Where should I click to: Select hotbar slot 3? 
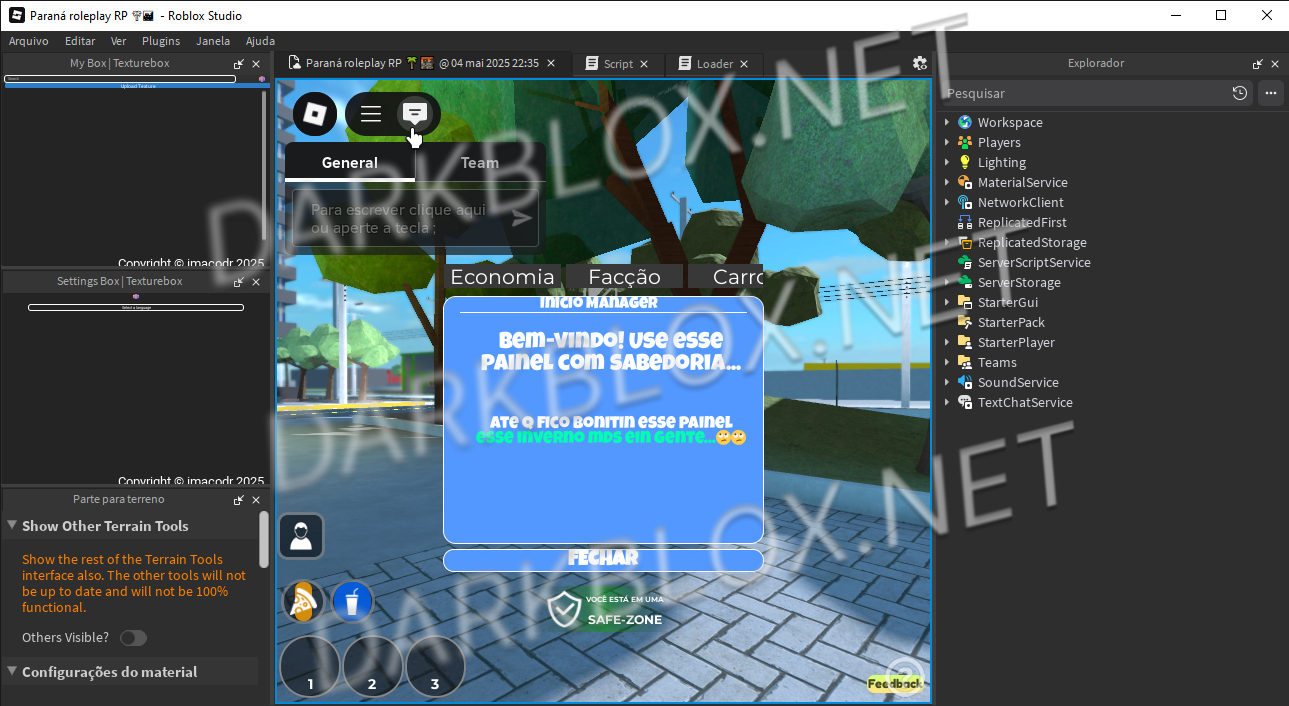(x=435, y=666)
